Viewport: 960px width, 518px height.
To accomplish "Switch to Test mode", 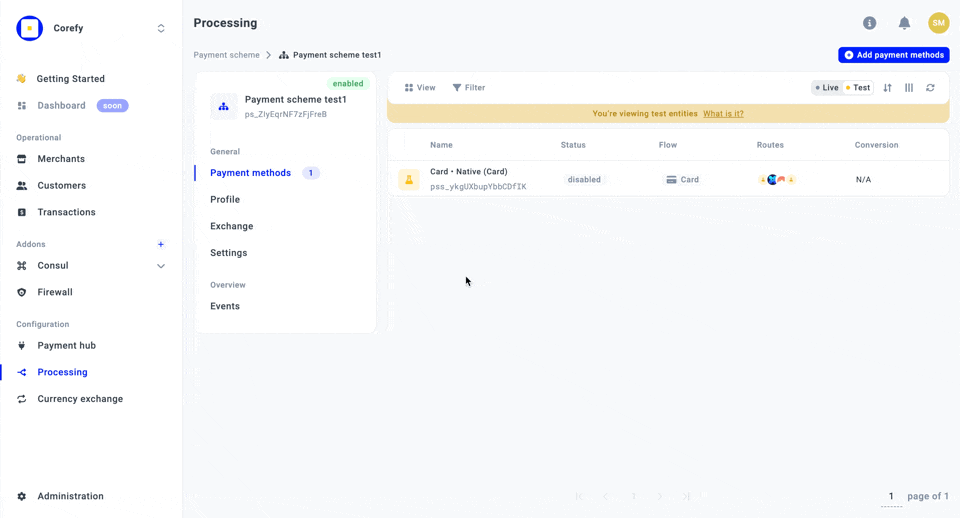I will [x=858, y=88].
